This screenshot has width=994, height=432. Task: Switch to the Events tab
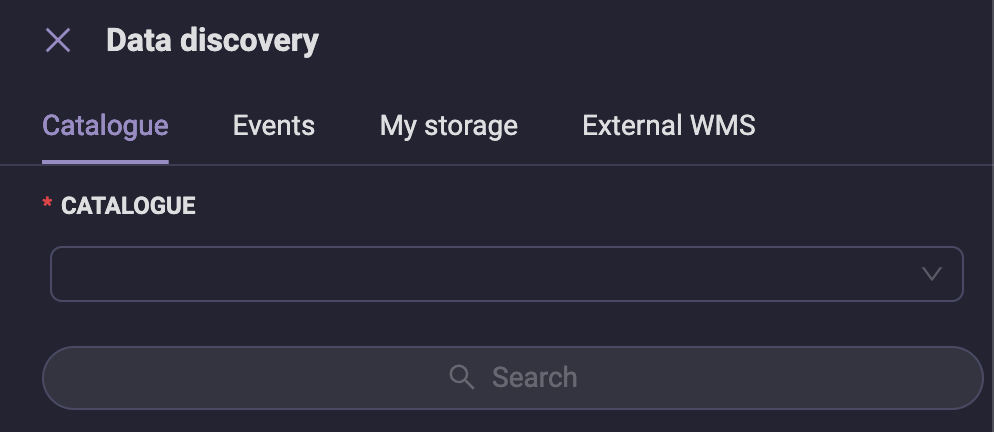(274, 126)
